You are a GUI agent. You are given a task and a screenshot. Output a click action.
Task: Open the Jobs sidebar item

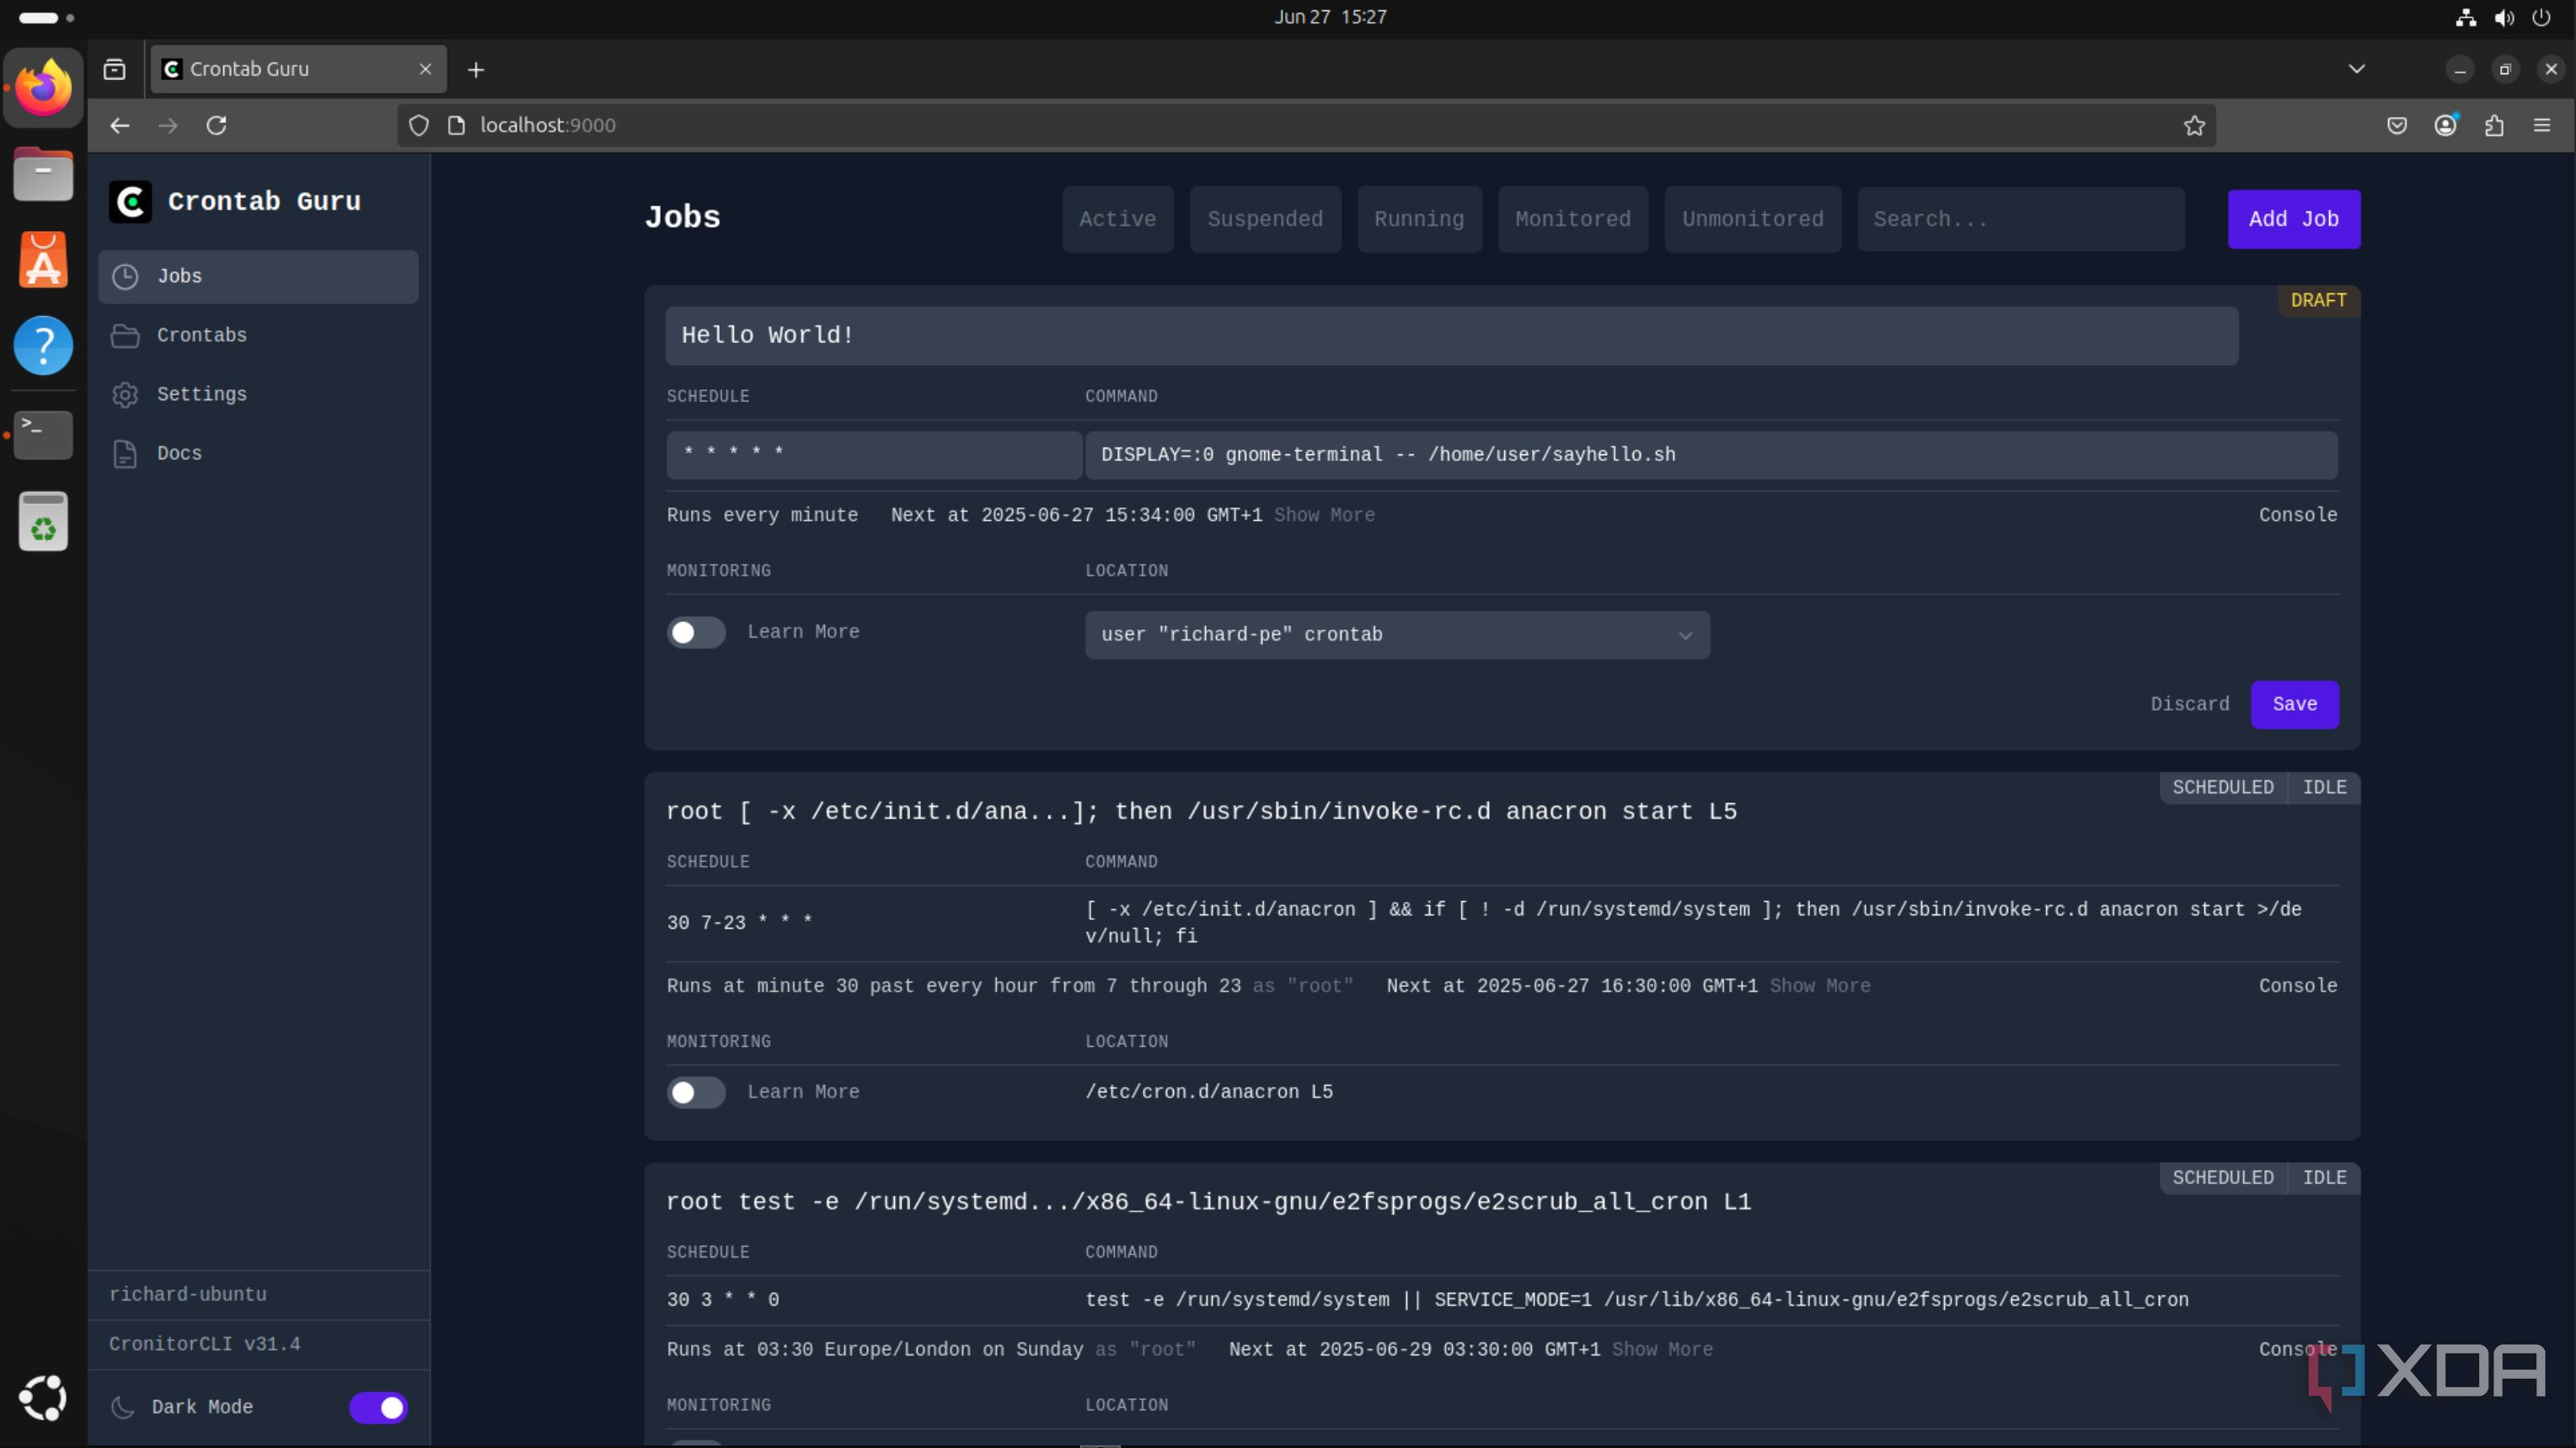(x=258, y=276)
